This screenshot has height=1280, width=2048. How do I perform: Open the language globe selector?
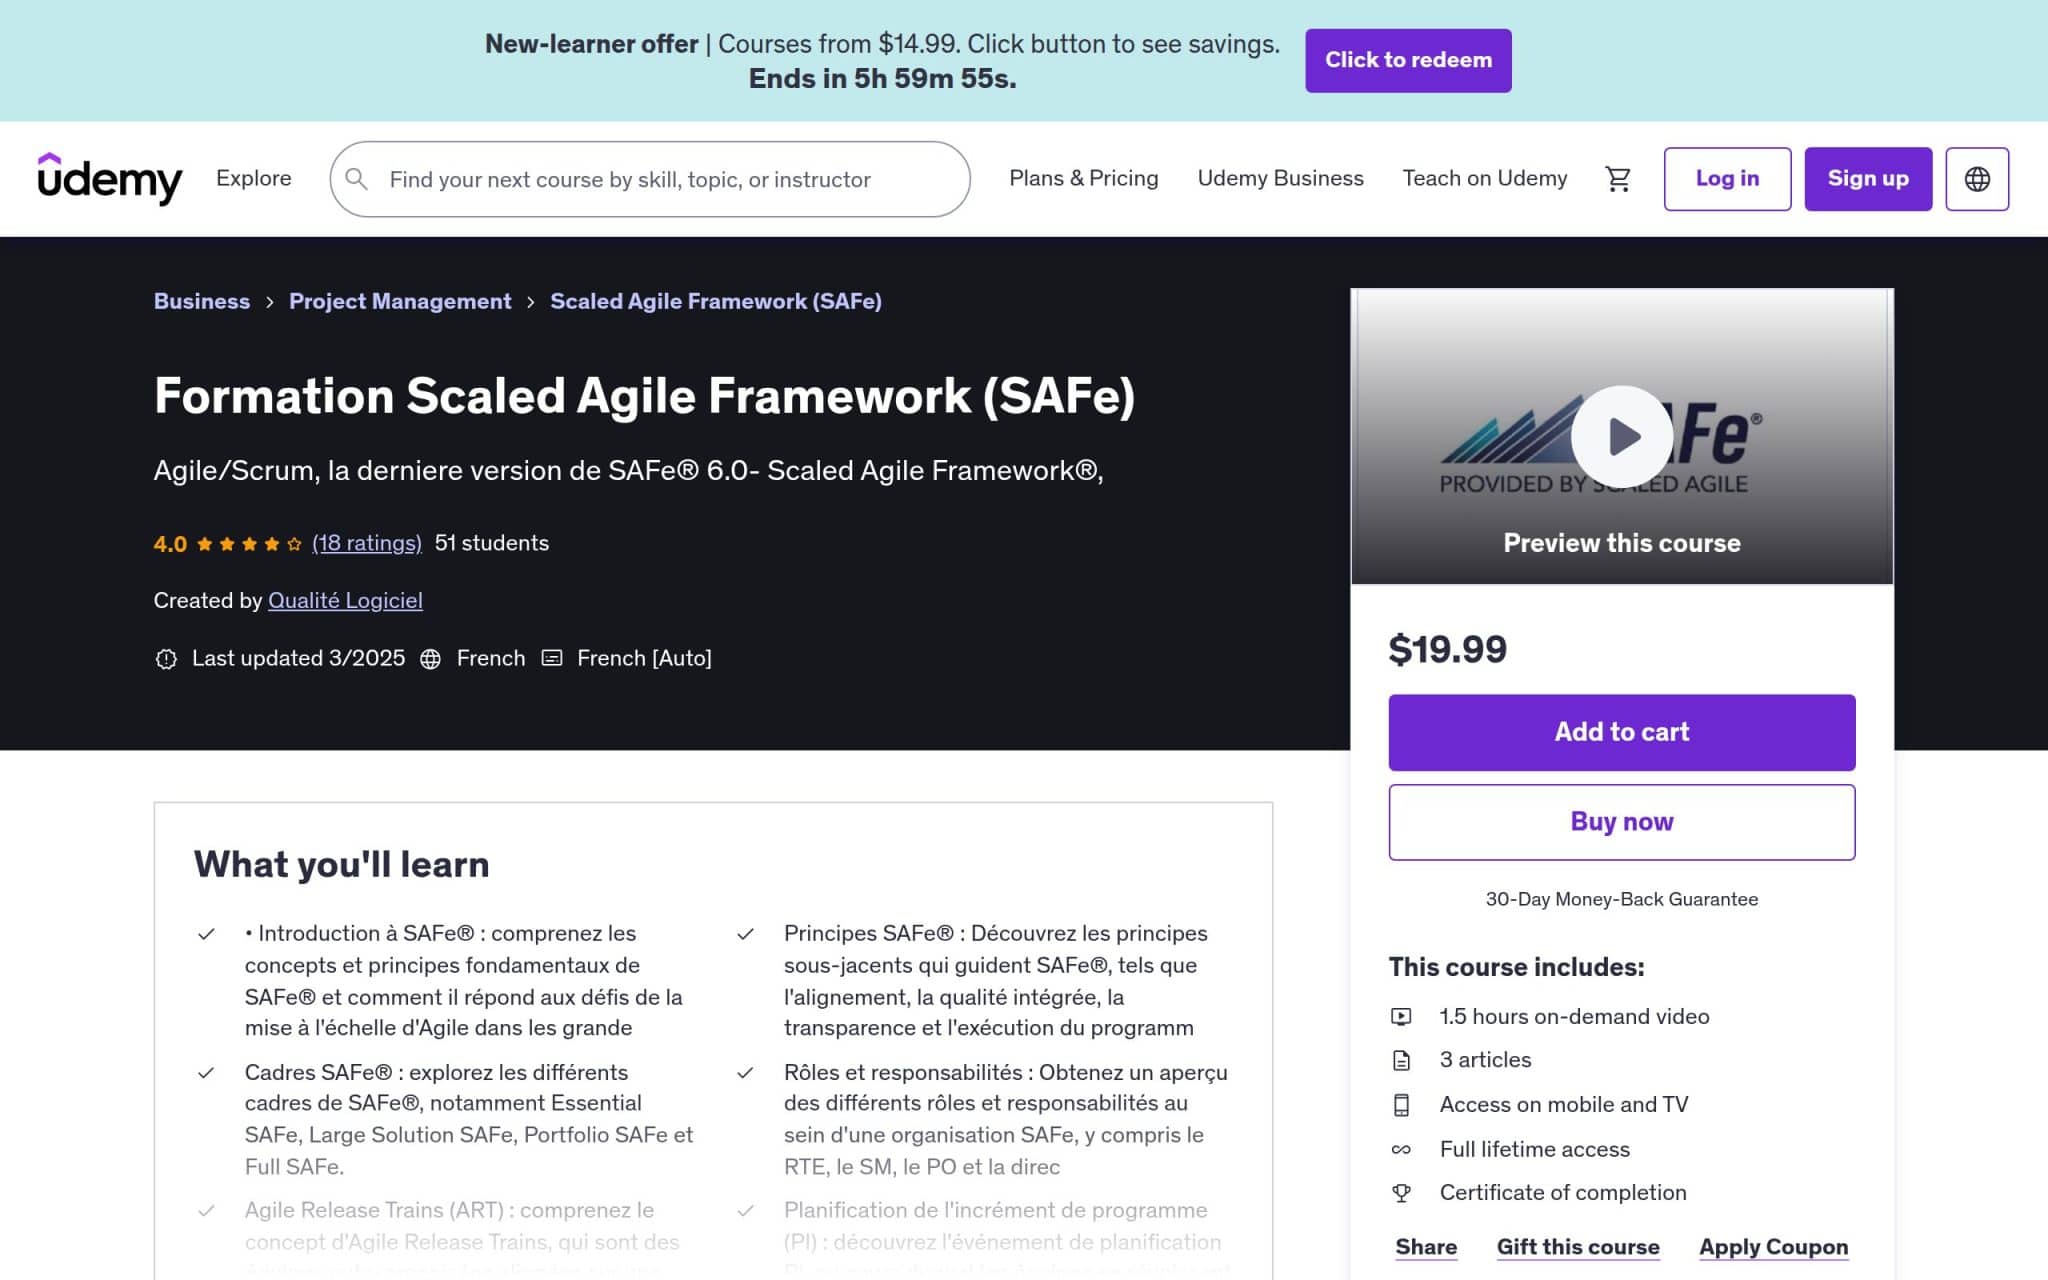[1976, 179]
